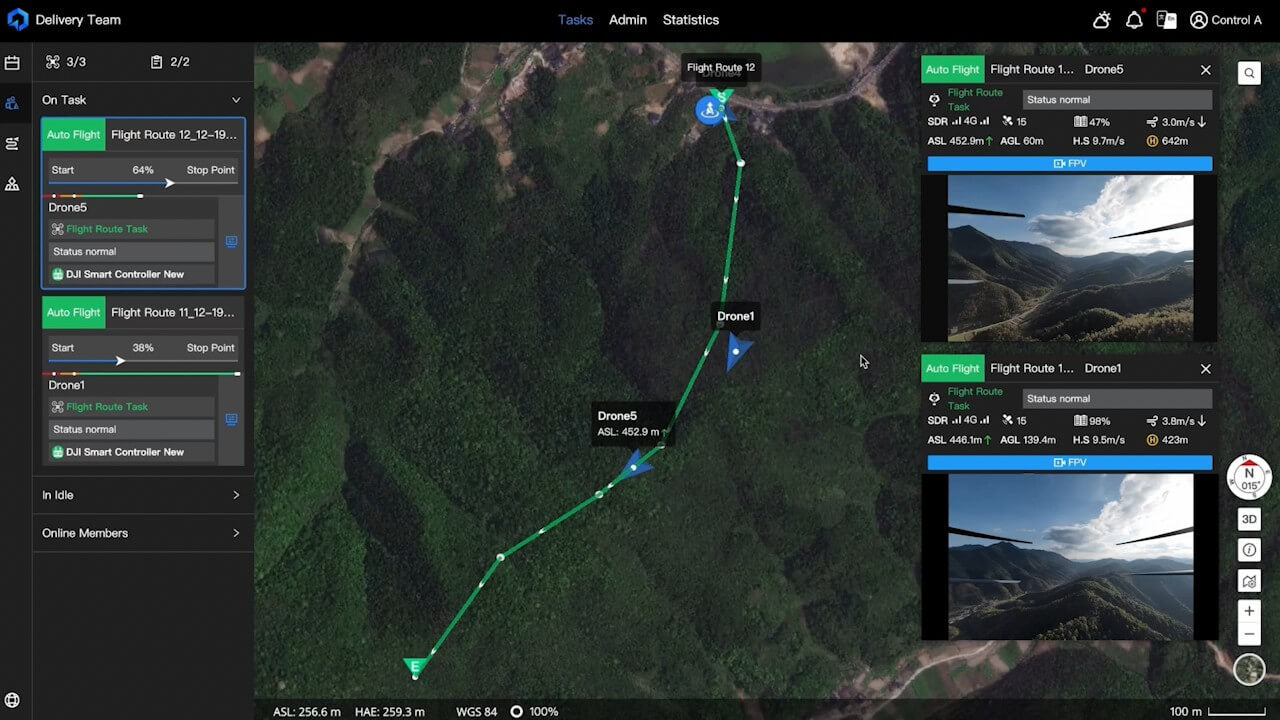Expand the Online Members section

pyautogui.click(x=236, y=533)
